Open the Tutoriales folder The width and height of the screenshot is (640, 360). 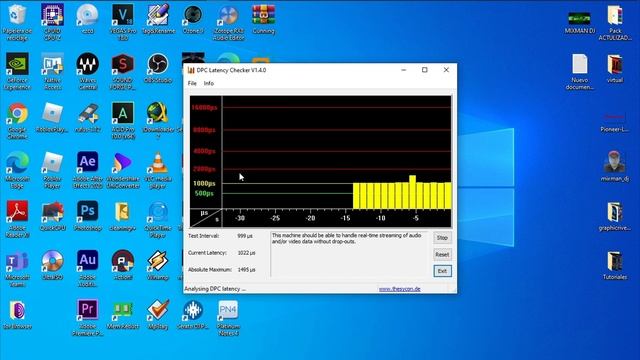click(x=615, y=266)
